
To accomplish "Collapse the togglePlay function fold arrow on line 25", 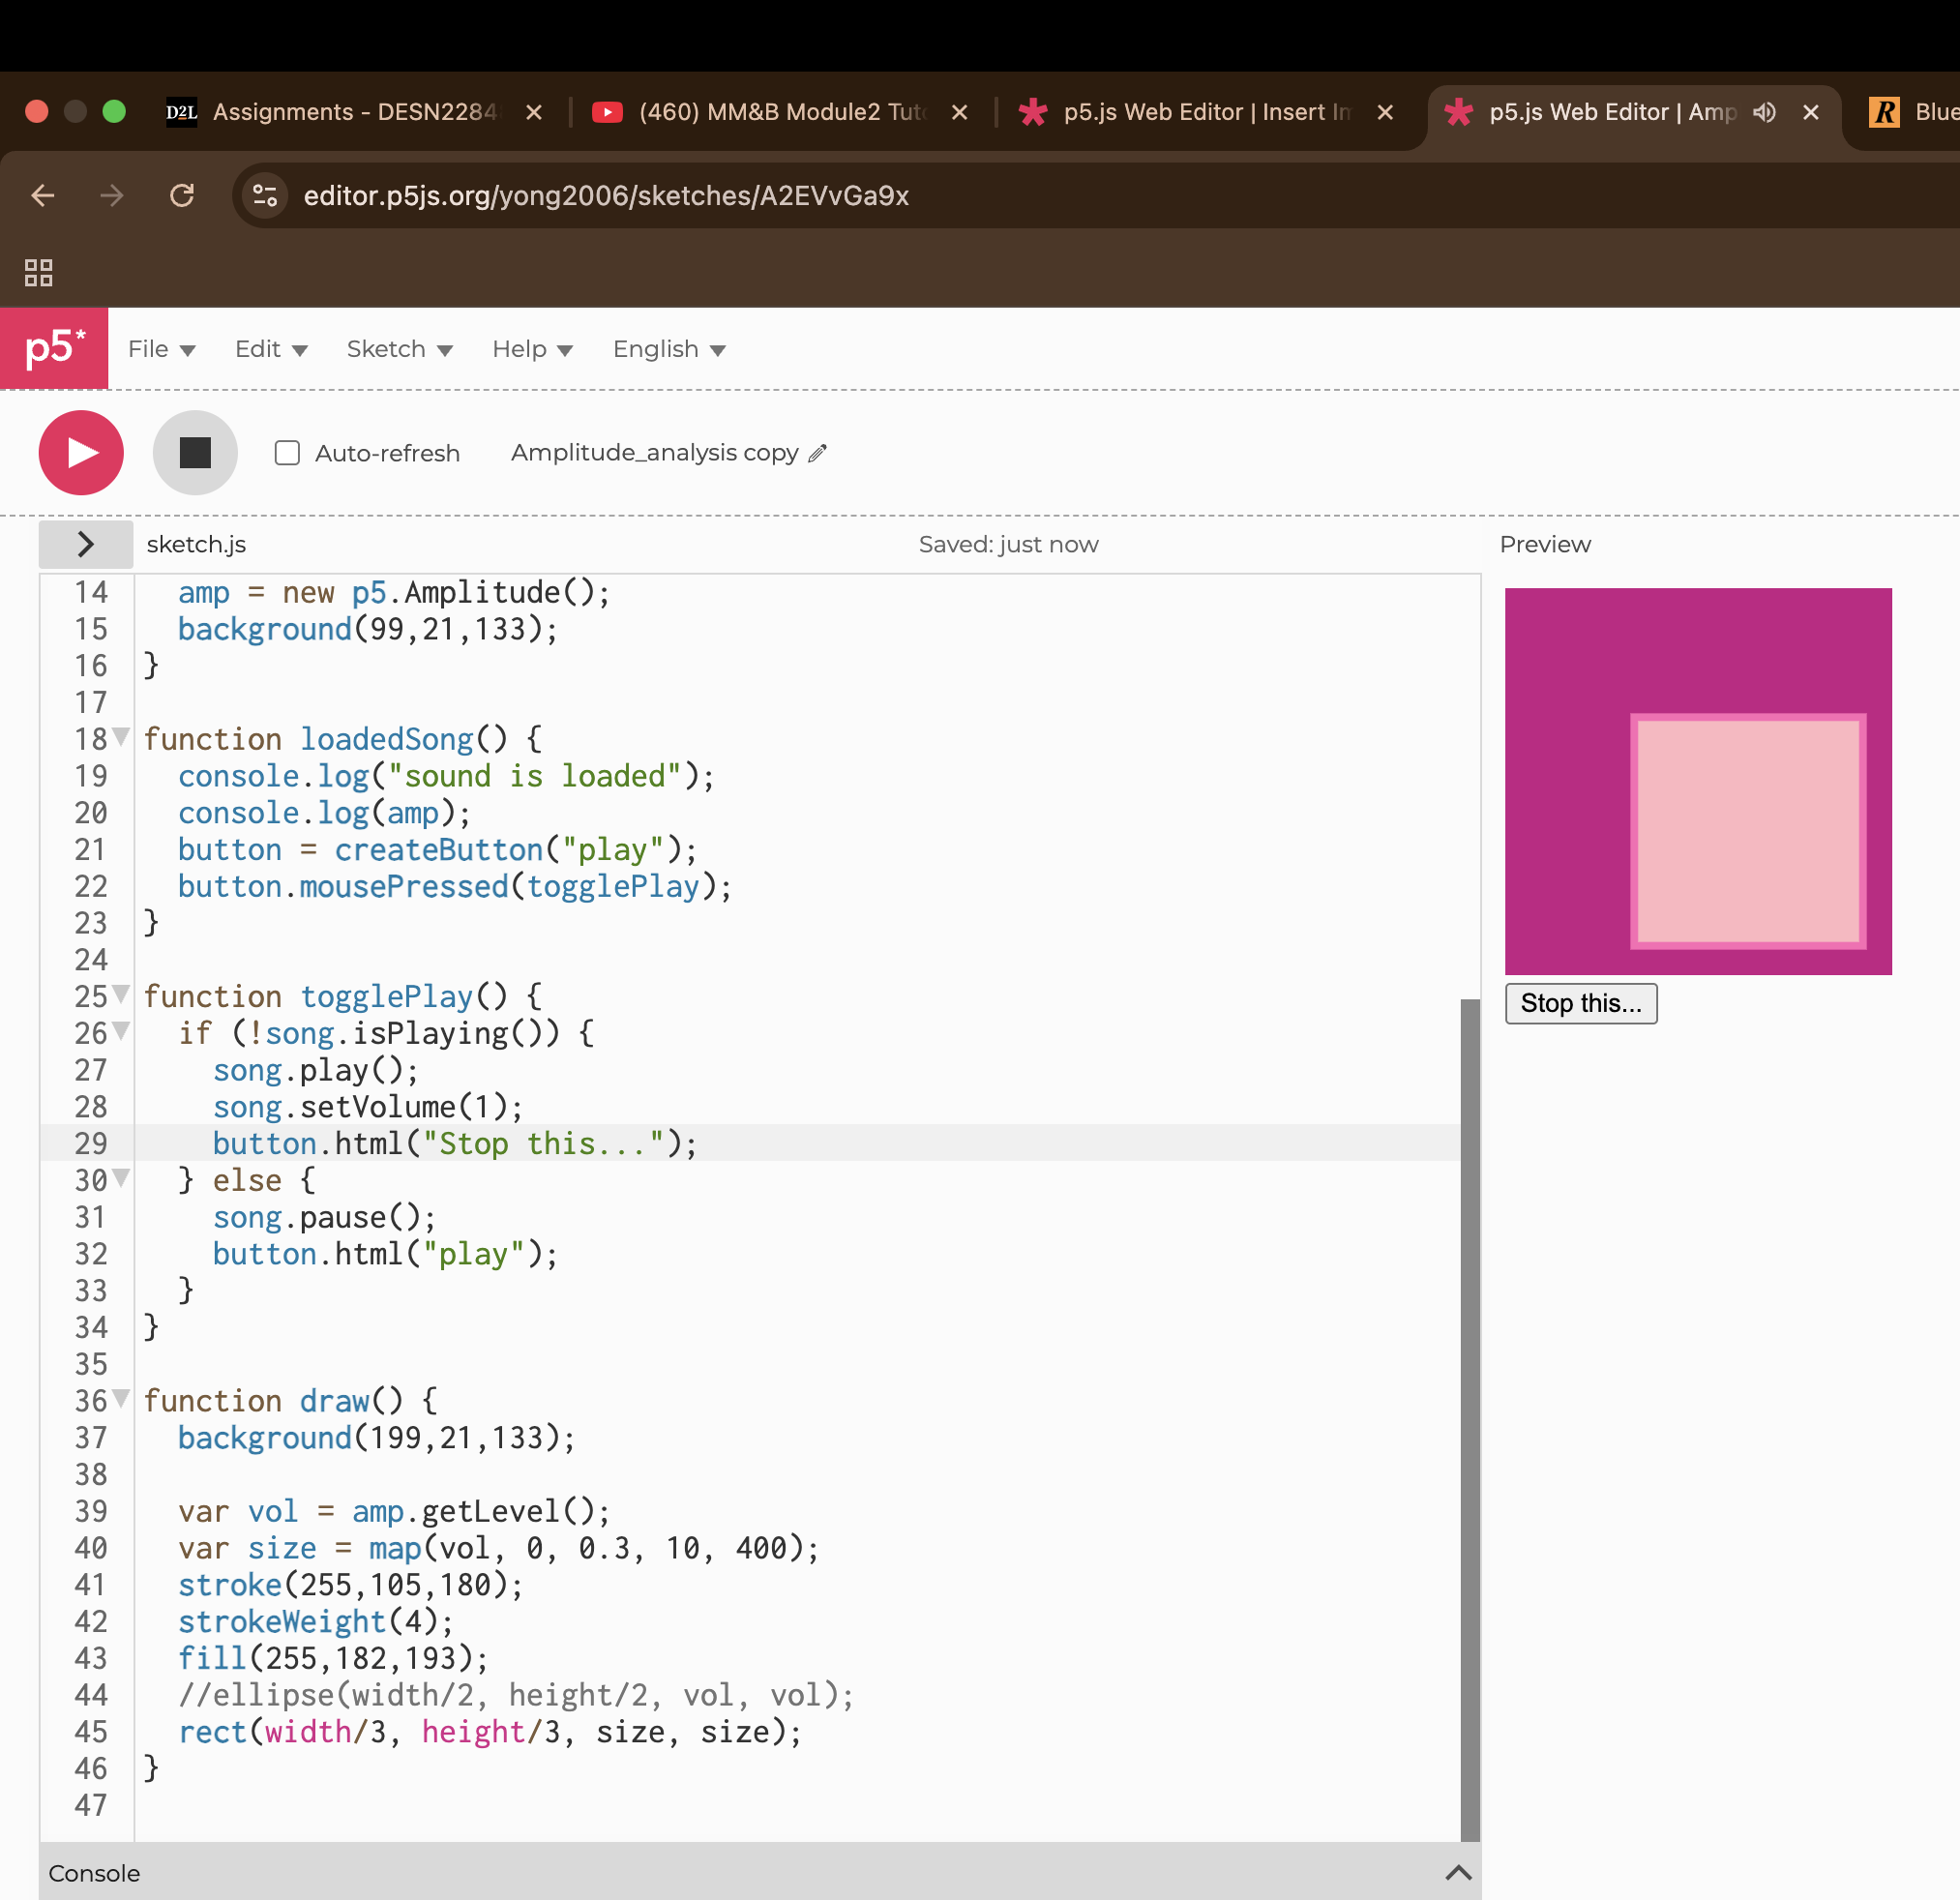I will tap(121, 995).
